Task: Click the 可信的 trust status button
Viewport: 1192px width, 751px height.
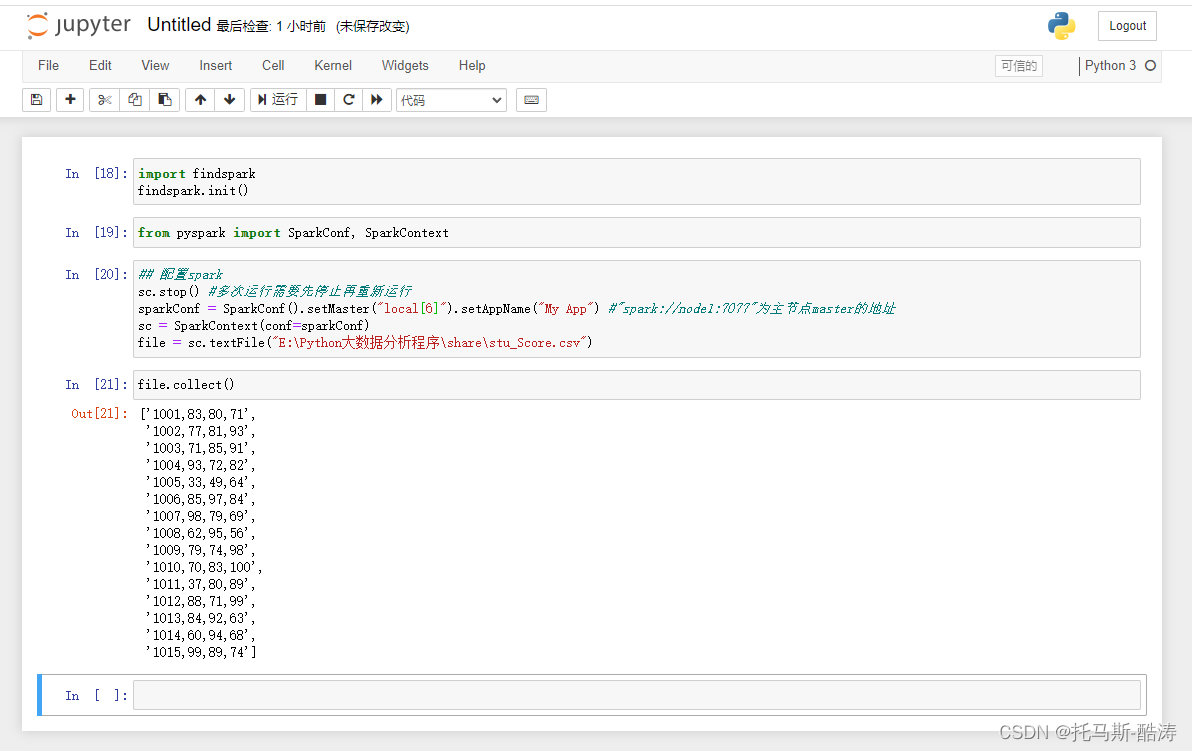Action: 1018,64
